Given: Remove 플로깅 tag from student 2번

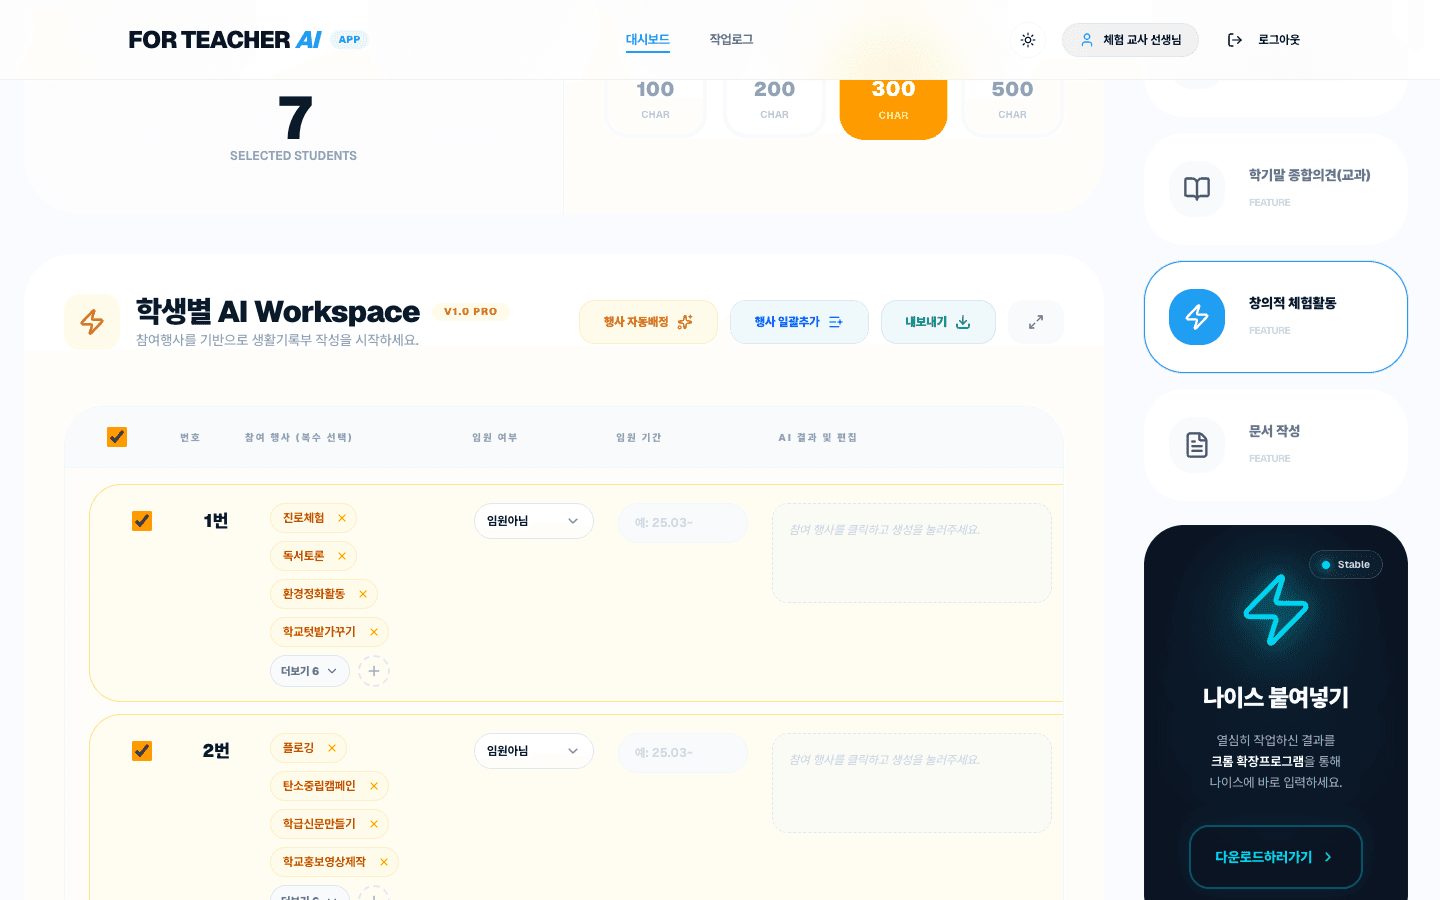Looking at the screenshot, I should [x=332, y=748].
